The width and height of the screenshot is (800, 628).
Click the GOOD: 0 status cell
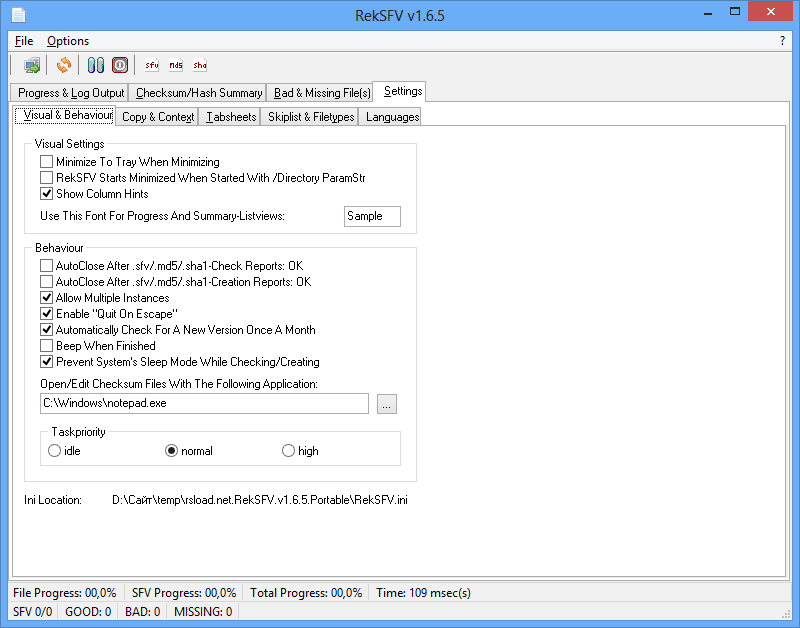pyautogui.click(x=88, y=611)
